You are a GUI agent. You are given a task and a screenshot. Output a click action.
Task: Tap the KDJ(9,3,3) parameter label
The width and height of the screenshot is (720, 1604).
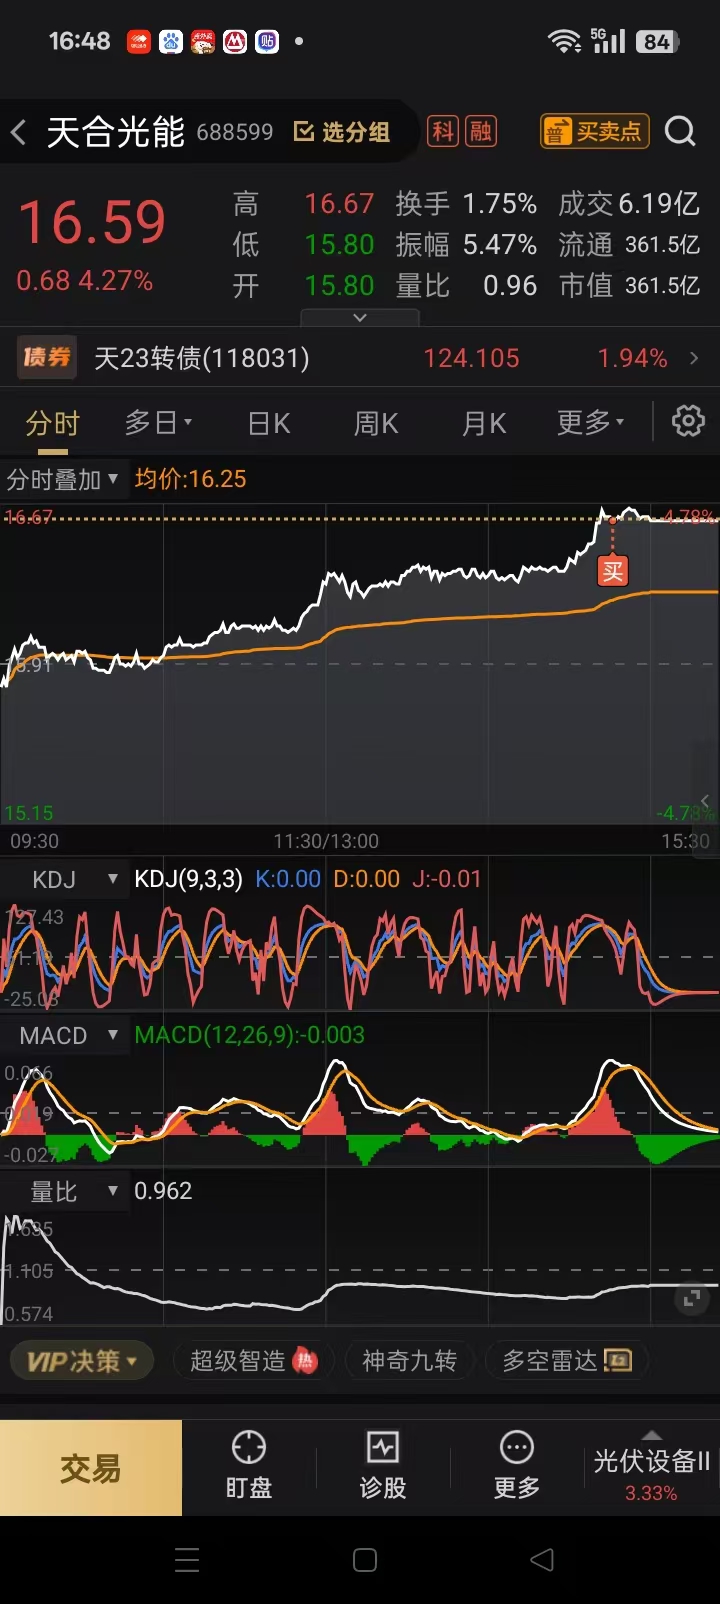pos(189,879)
